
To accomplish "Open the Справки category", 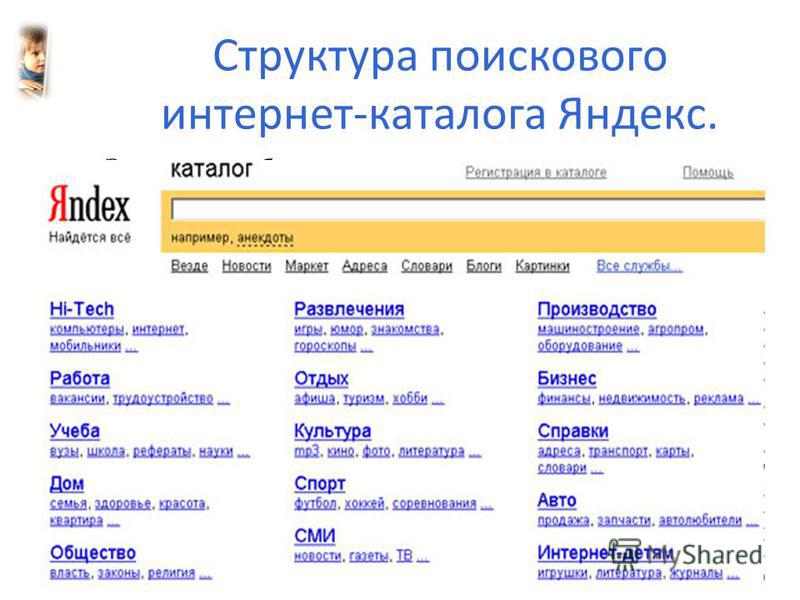I will pos(573,431).
